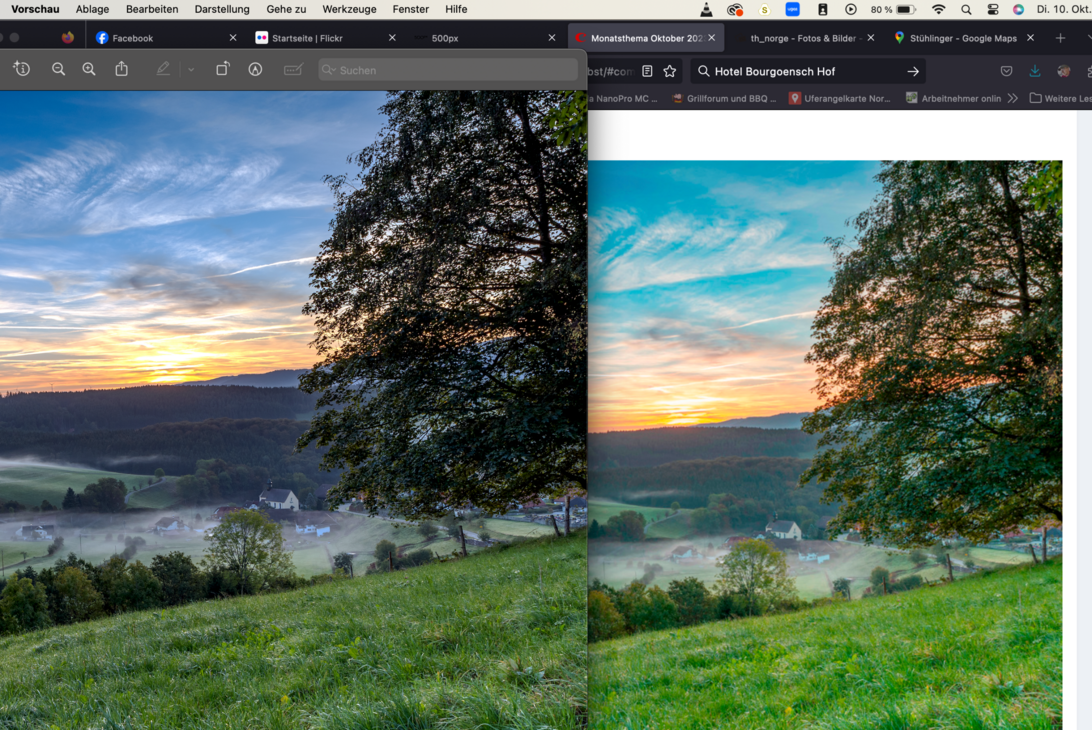Rotate the image with the rotate icon
This screenshot has width=1092, height=730.
(223, 70)
